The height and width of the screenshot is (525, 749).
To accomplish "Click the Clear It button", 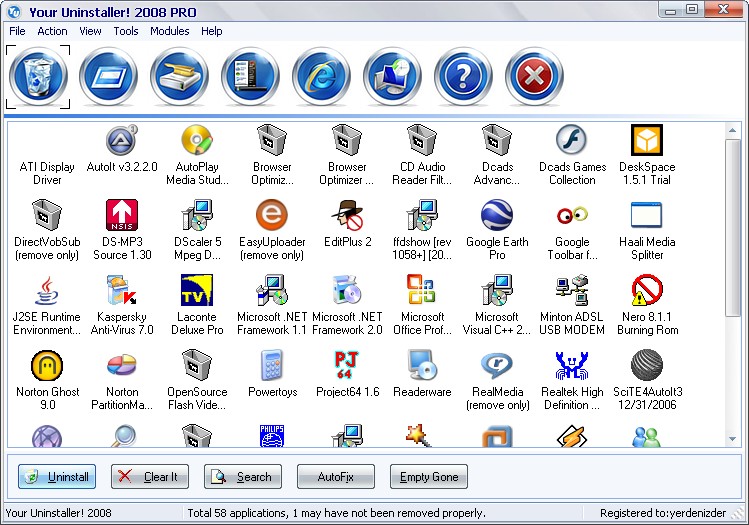I will (150, 477).
